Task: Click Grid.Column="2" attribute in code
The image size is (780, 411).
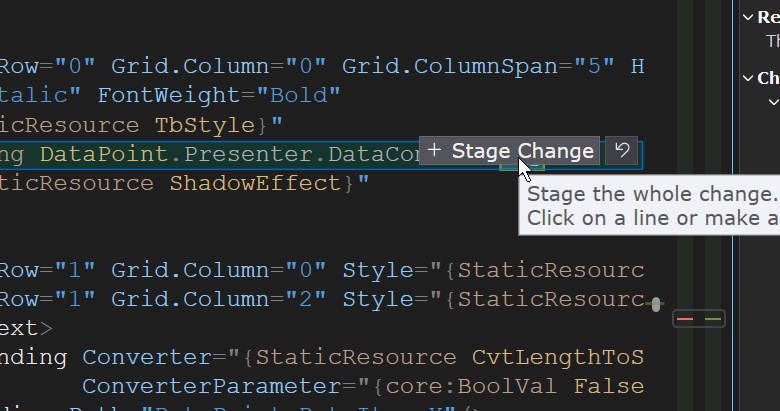Action: coord(219,300)
